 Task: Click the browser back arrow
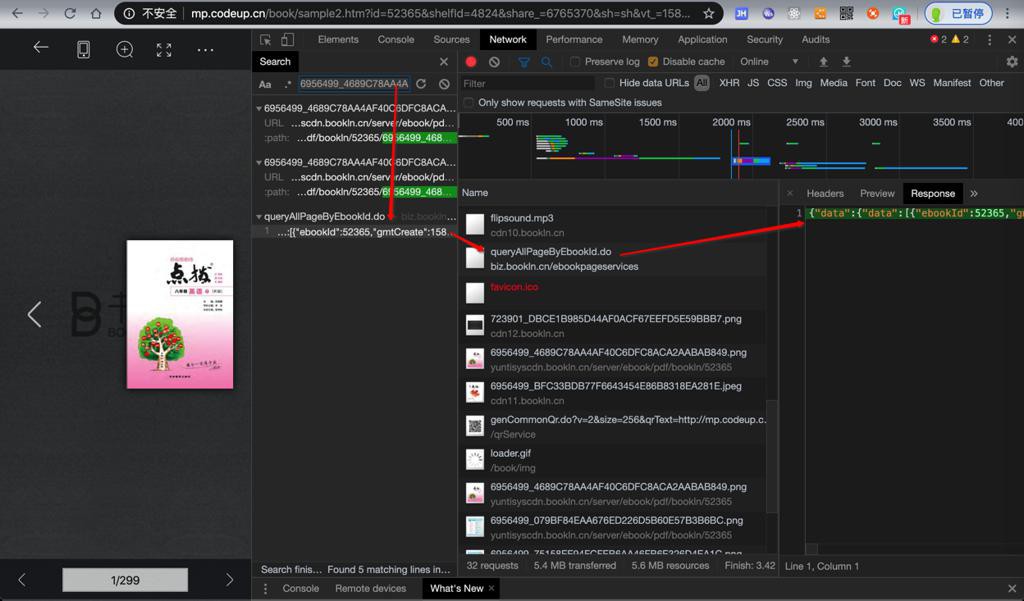tap(17, 13)
